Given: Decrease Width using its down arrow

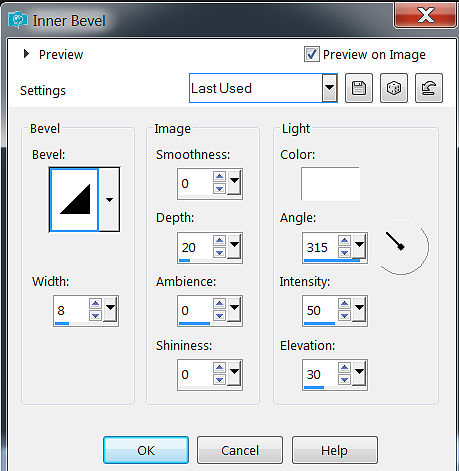Looking at the screenshot, I should click(x=95, y=315).
